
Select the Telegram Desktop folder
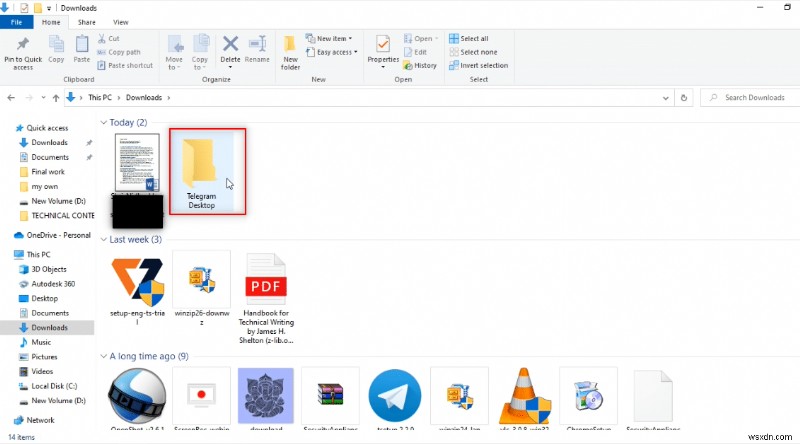tap(202, 171)
